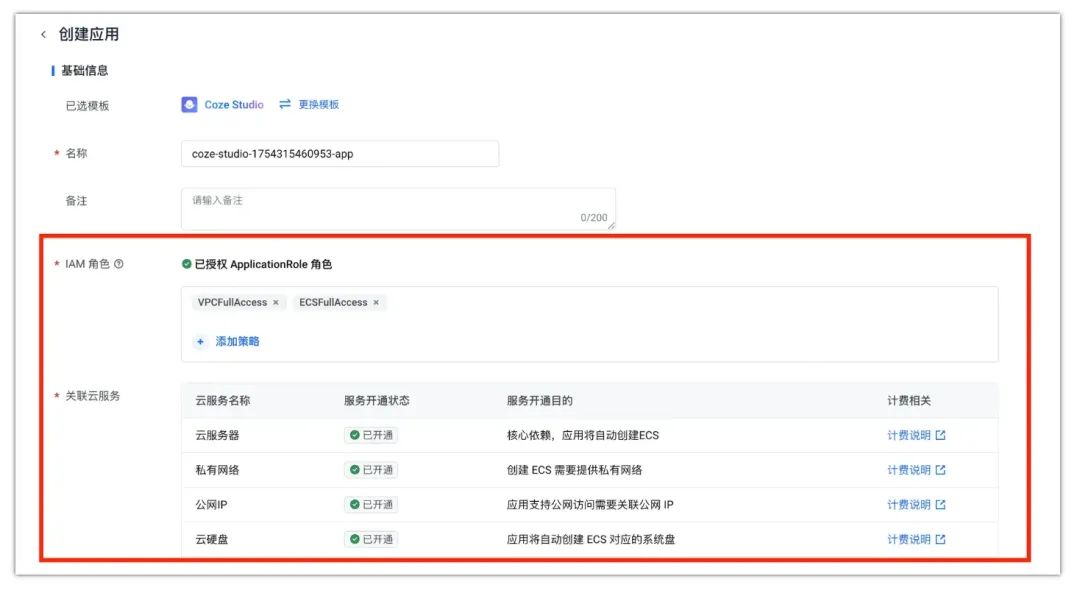Image resolution: width=1080 pixels, height=593 pixels.
Task: Remove the ECSFullAccess policy tag
Action: tap(376, 303)
